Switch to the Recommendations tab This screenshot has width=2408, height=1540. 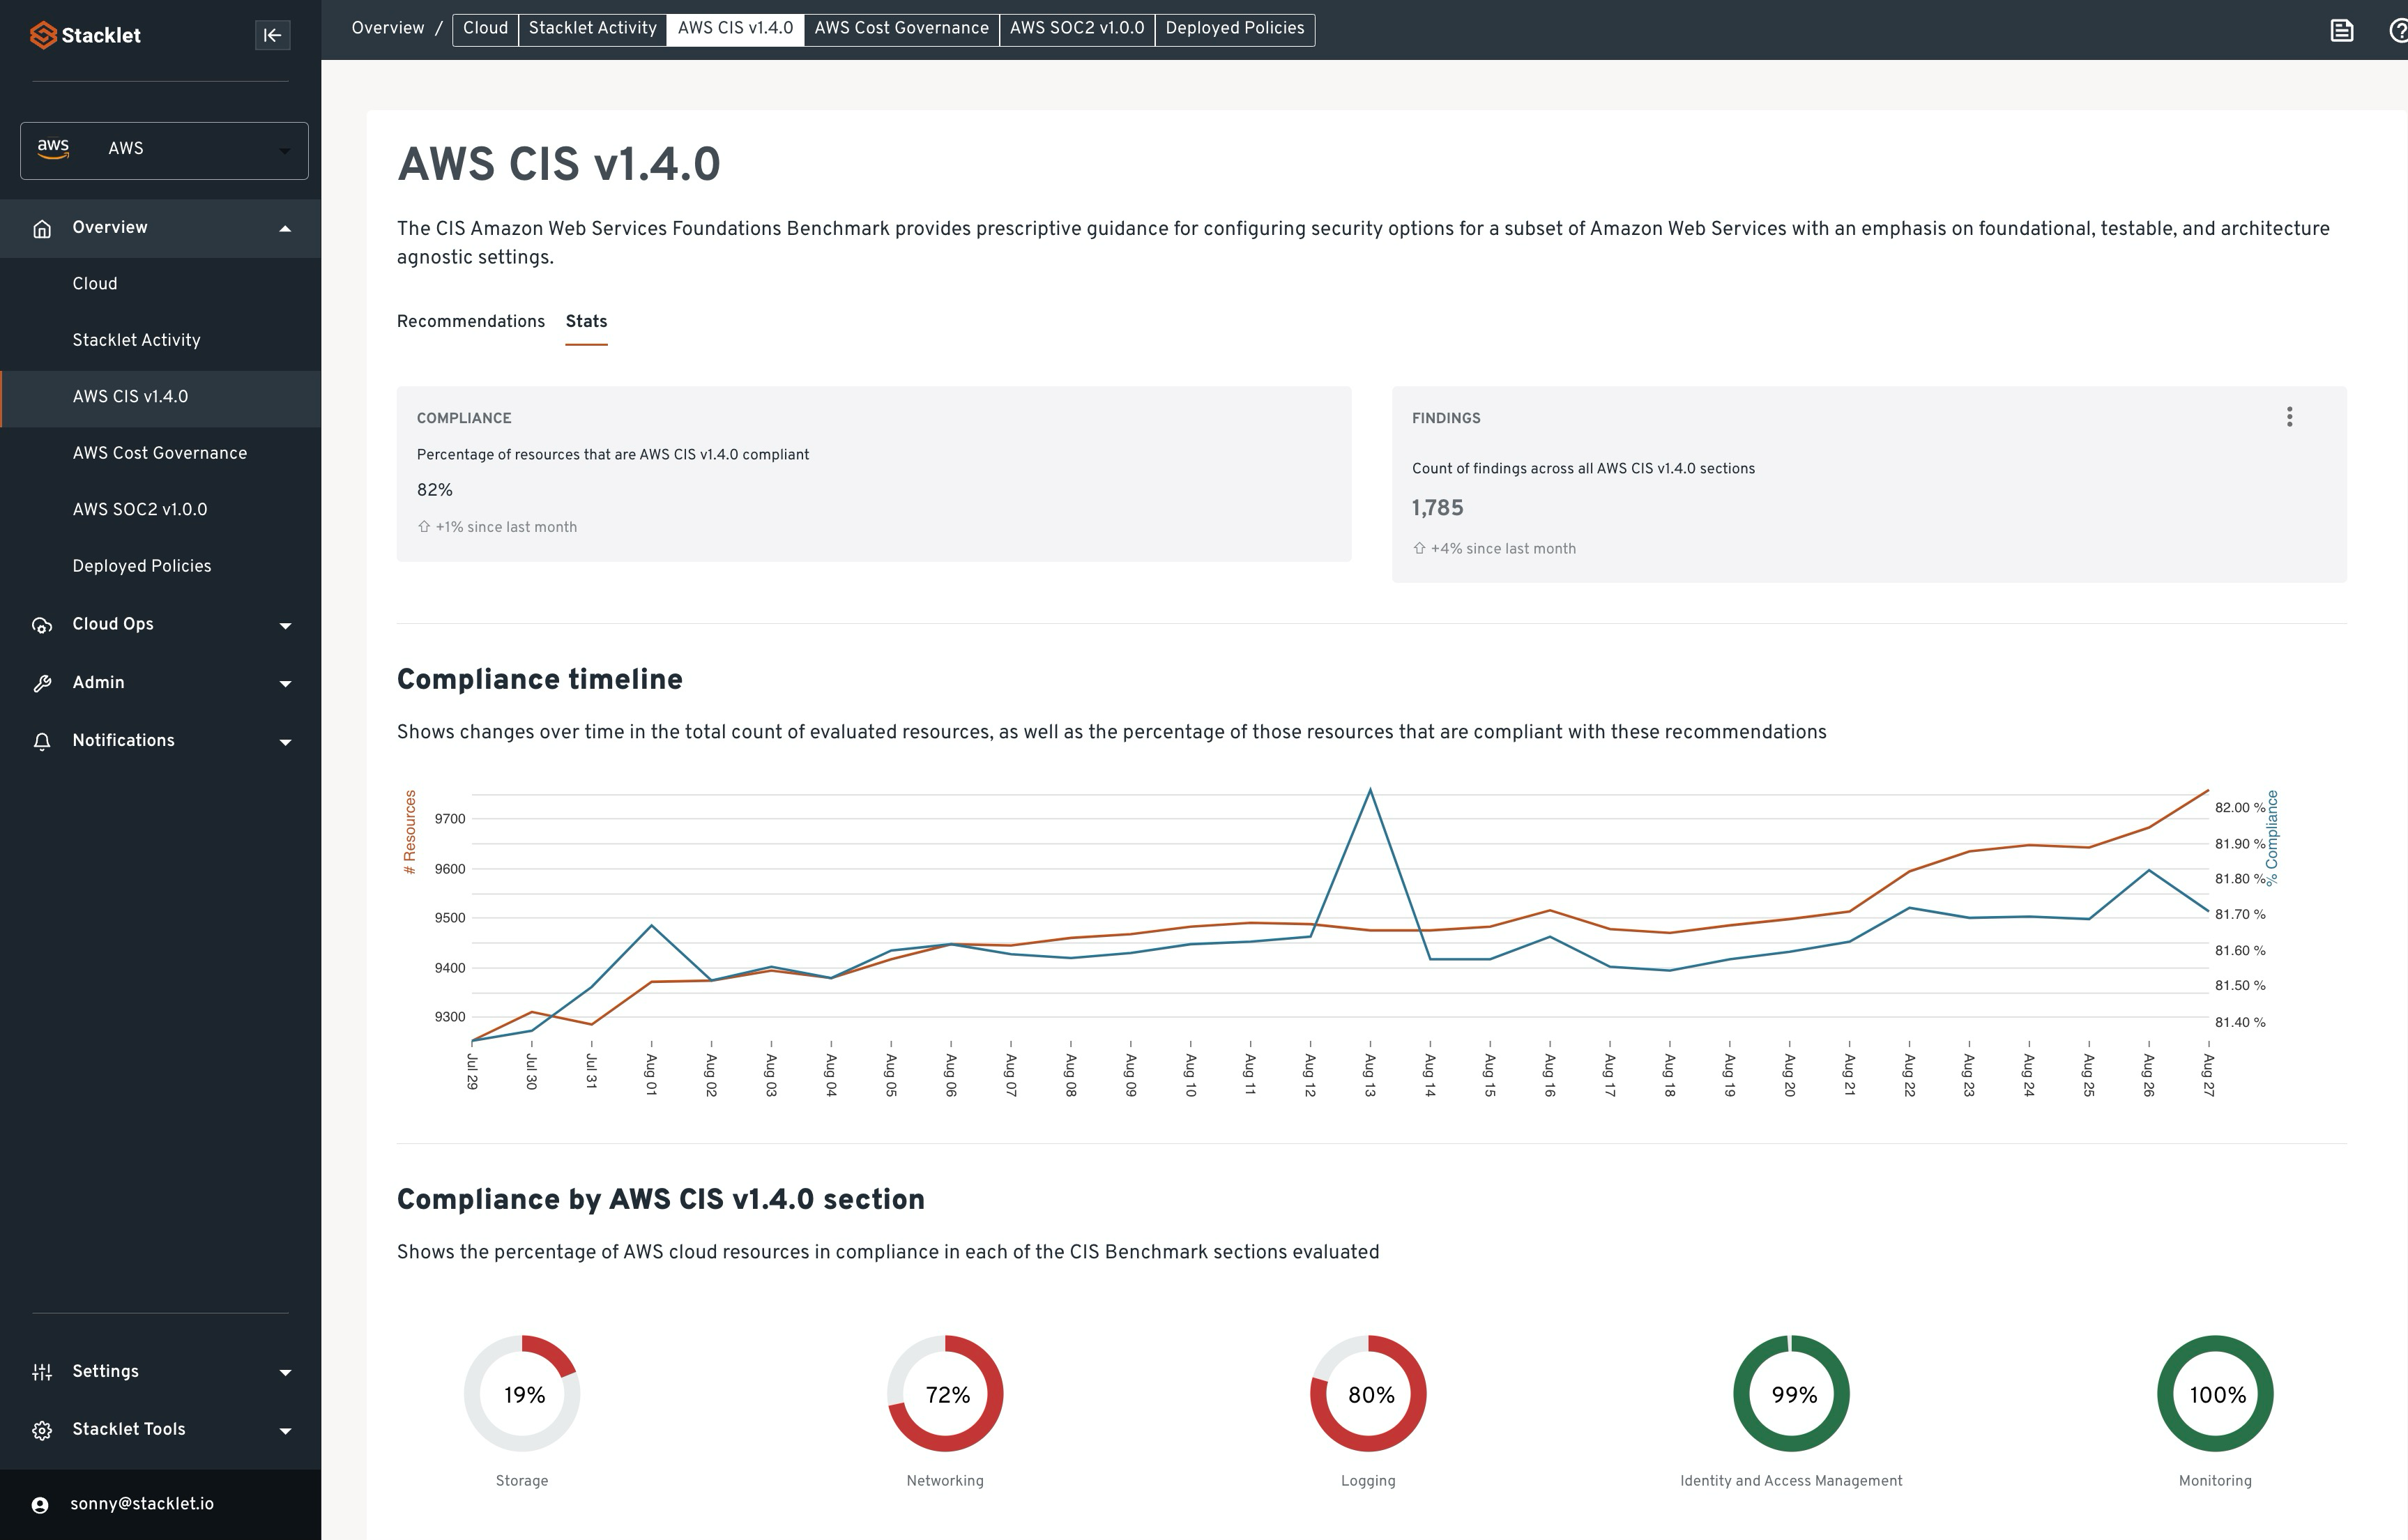(470, 321)
